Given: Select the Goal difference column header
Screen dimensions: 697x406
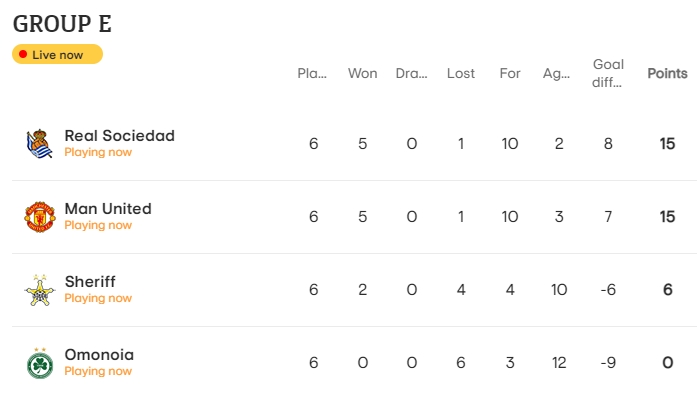Looking at the screenshot, I should 608,73.
